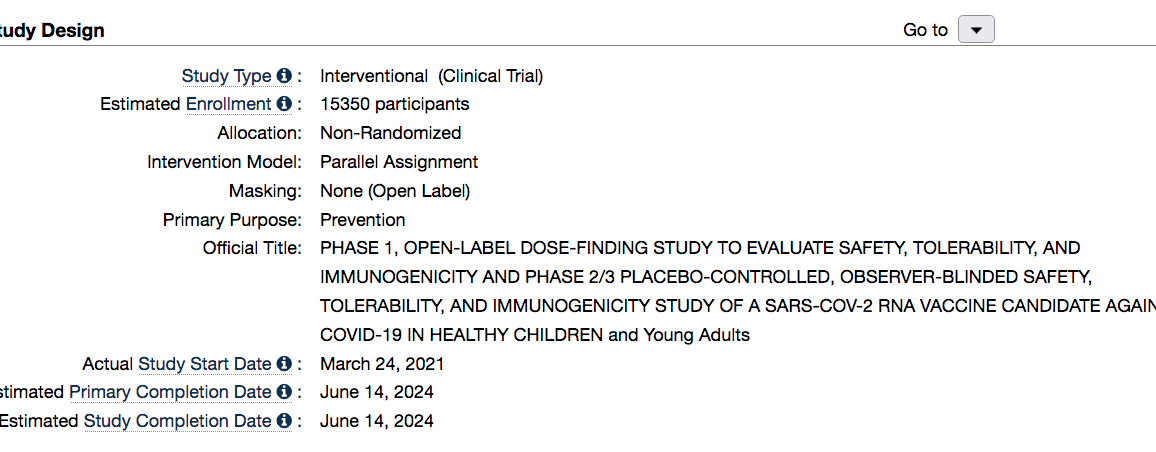The width and height of the screenshot is (1156, 452).
Task: Open the Primary Completion Date link
Action: pos(170,392)
